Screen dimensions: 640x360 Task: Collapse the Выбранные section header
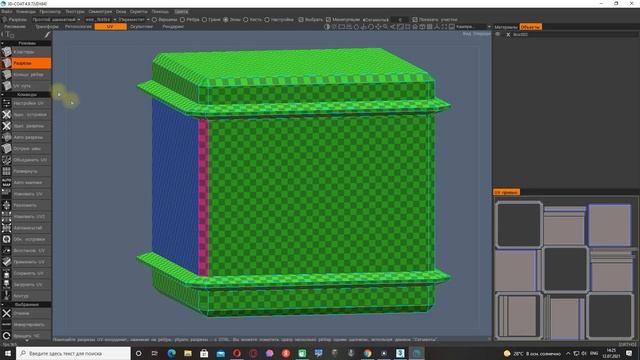pyautogui.click(x=26, y=304)
